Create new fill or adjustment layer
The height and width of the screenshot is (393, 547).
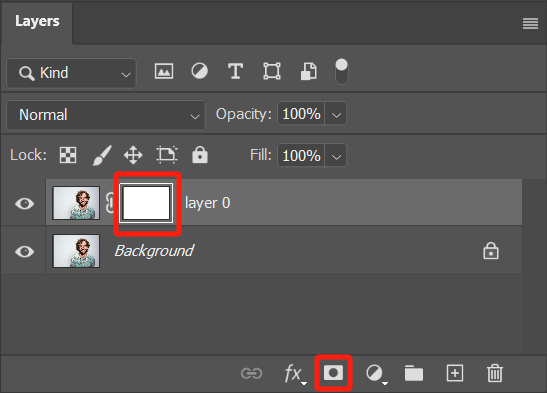pyautogui.click(x=376, y=374)
